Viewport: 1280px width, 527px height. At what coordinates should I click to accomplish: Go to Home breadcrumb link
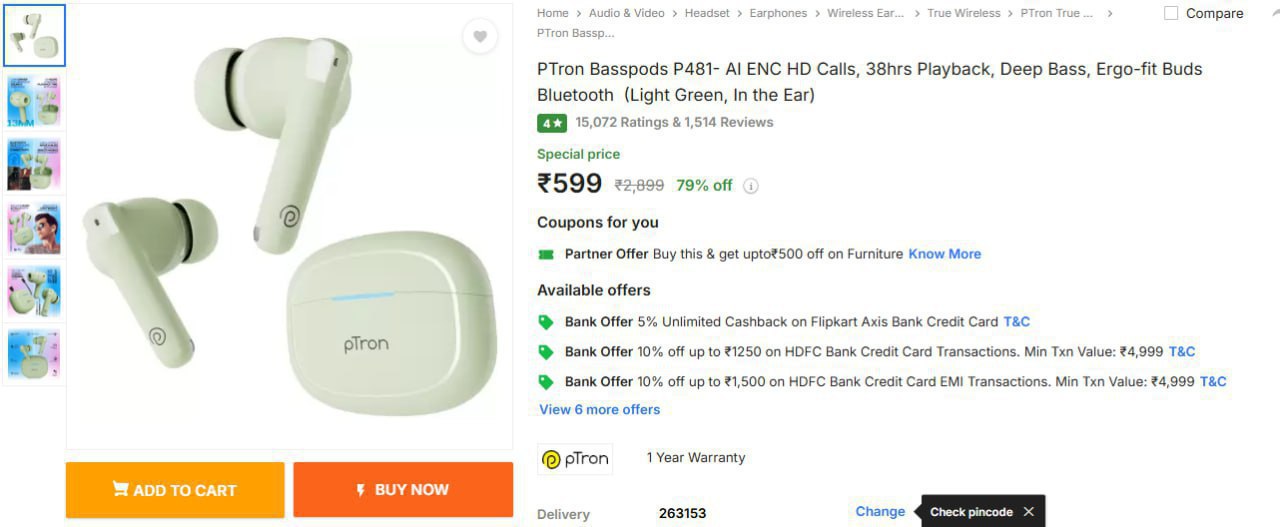(552, 13)
